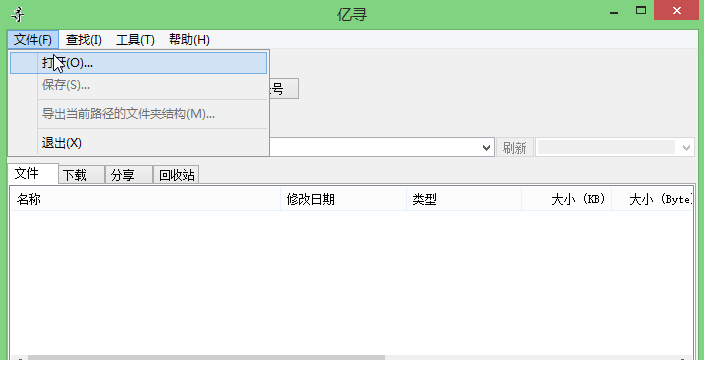Open the disabled dropdown next to 刷新
704x383 pixels.
pyautogui.click(x=614, y=147)
